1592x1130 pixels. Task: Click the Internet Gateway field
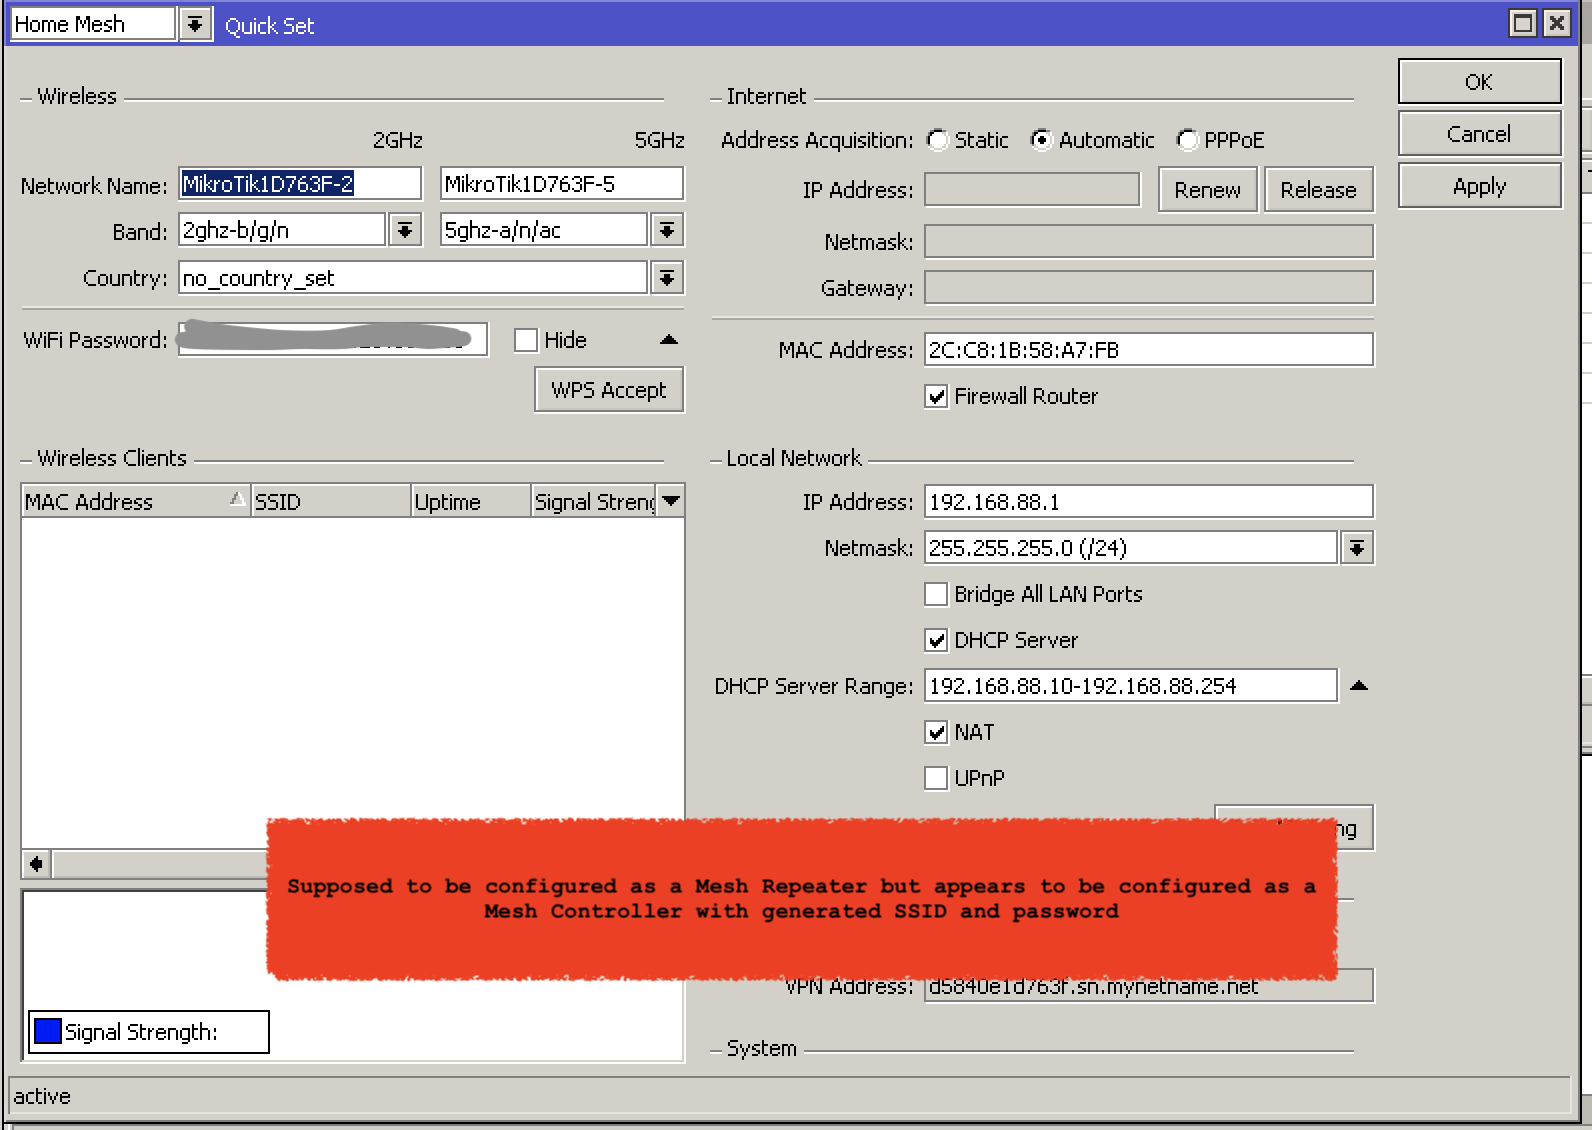coord(1149,288)
